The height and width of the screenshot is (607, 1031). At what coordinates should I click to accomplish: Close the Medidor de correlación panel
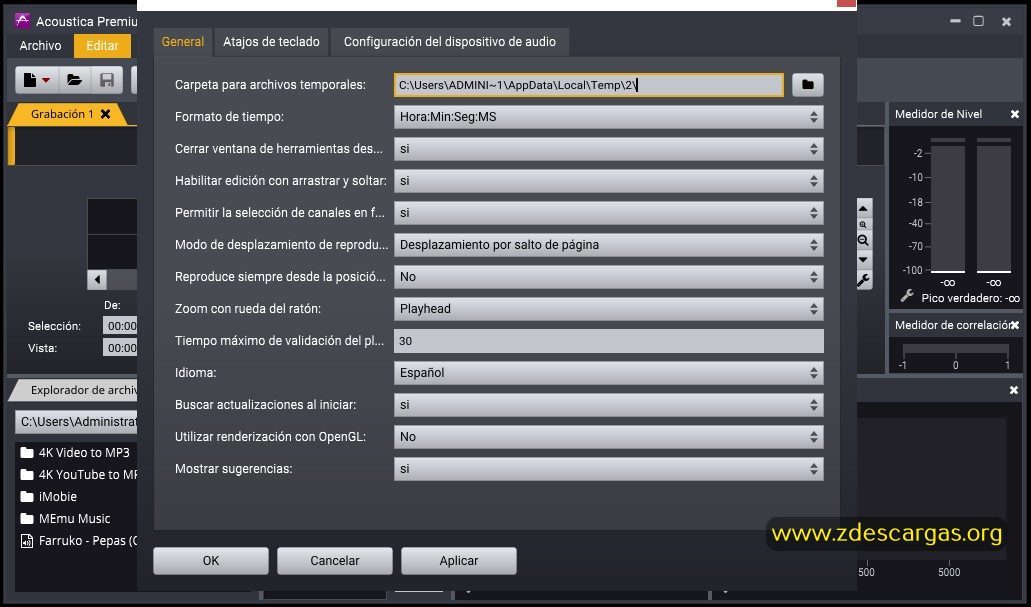(1015, 325)
